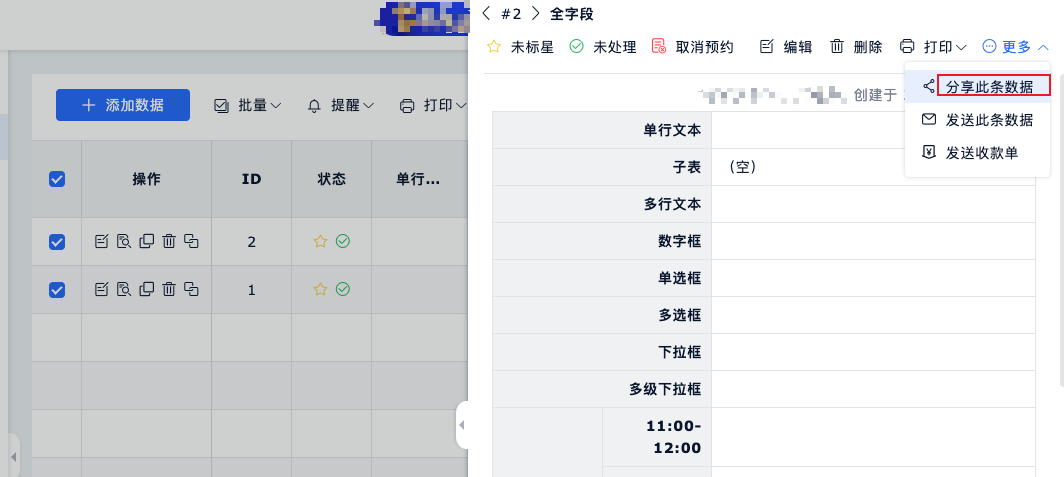
Task: Click the 添加数据 button
Action: tap(123, 105)
